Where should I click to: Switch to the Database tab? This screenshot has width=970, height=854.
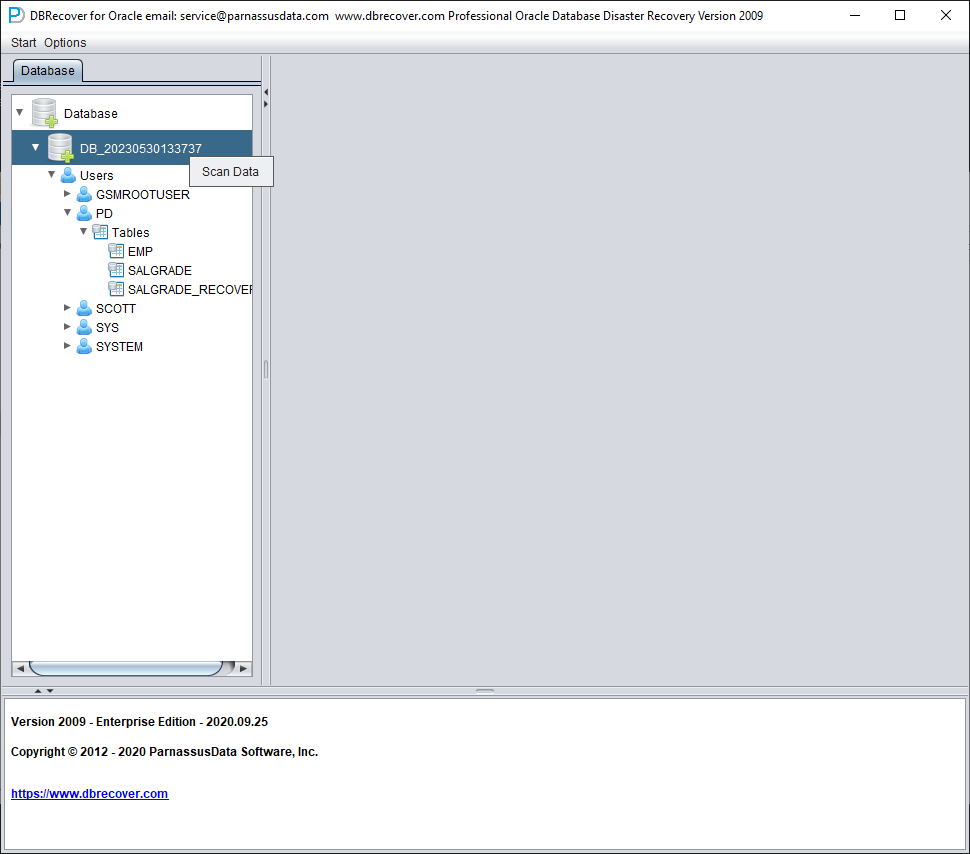click(x=48, y=71)
